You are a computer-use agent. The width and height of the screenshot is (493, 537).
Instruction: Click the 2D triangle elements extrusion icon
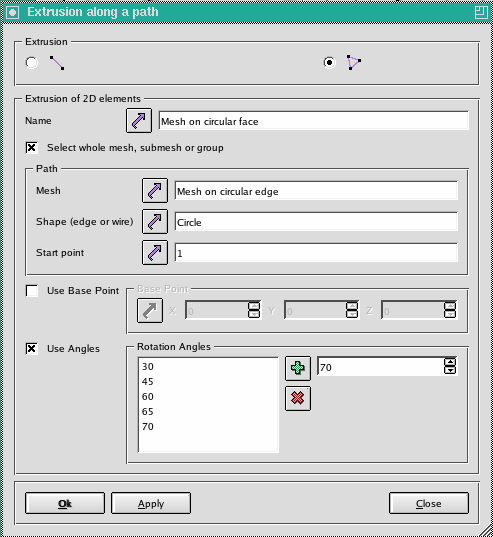point(354,62)
